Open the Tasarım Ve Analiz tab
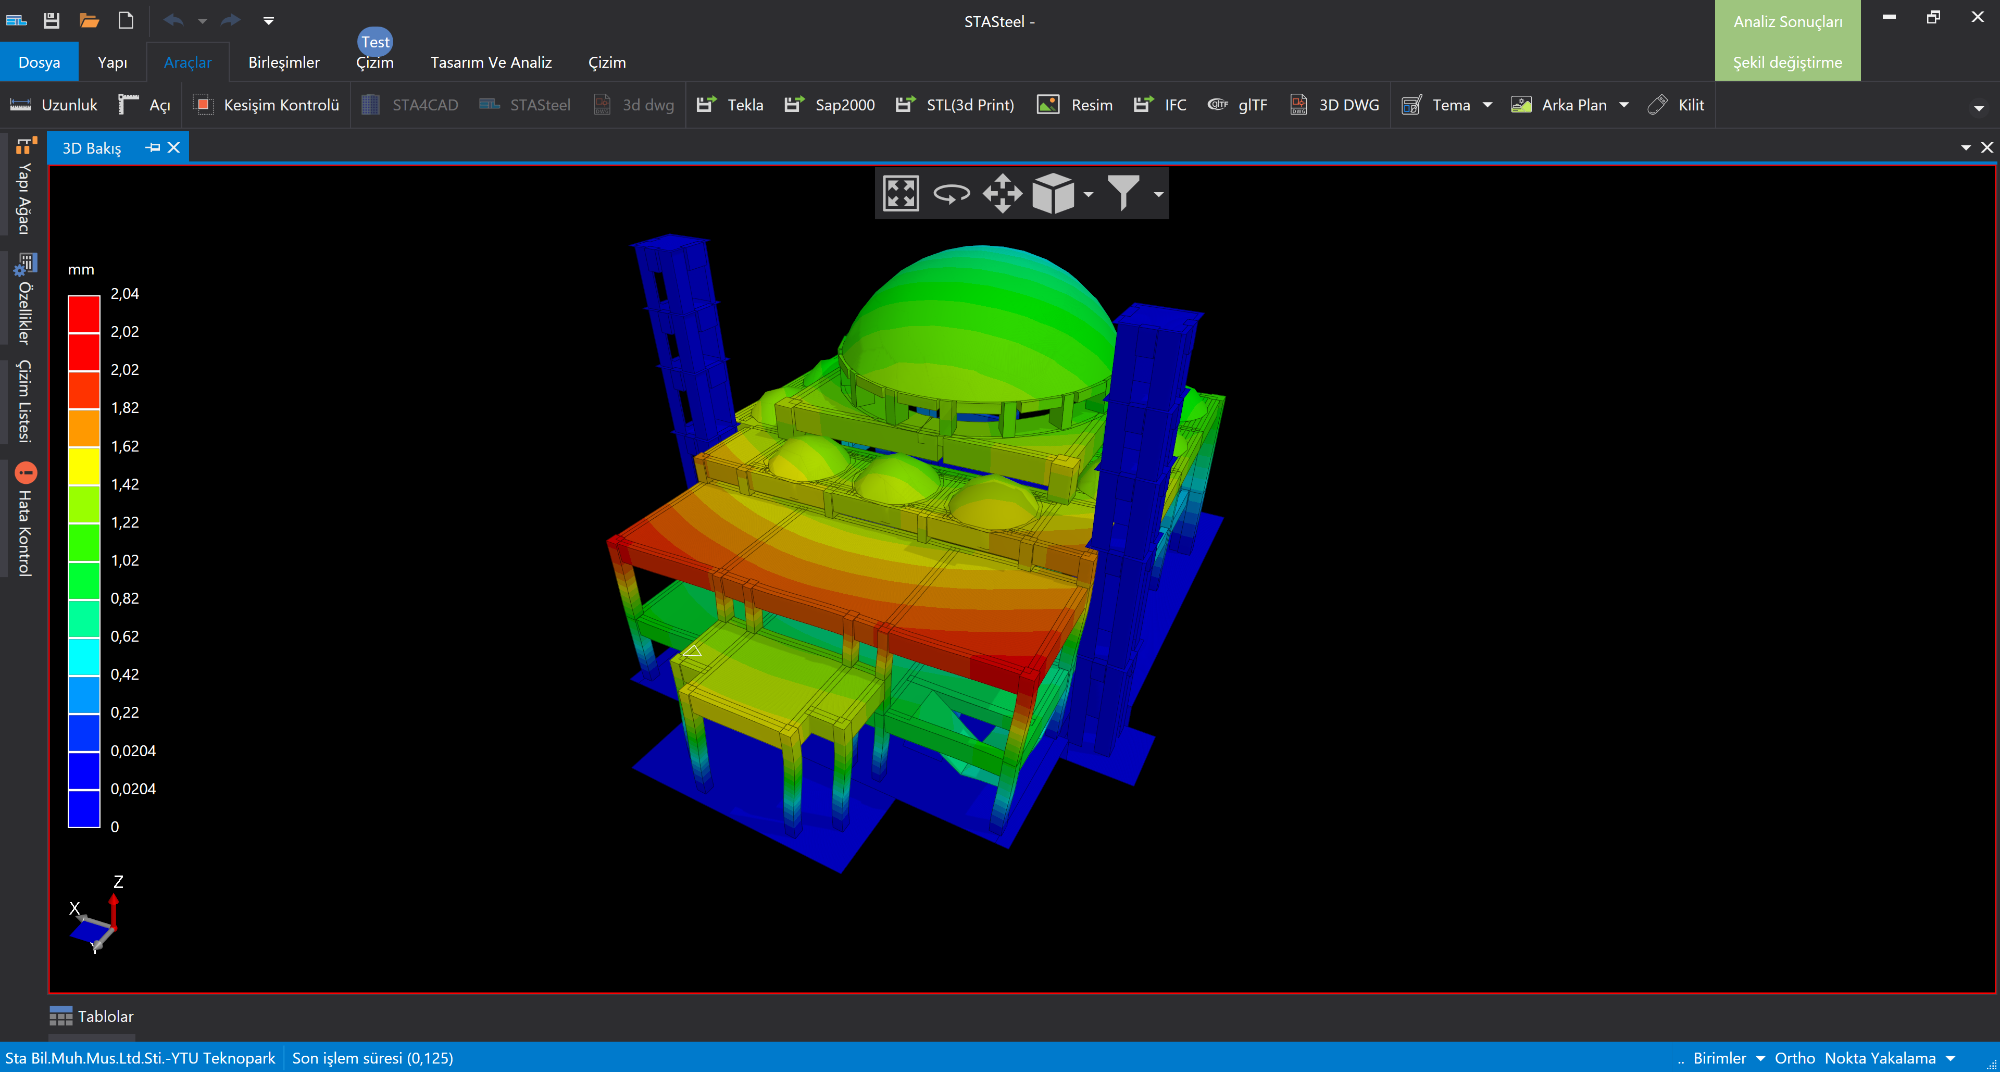The image size is (2000, 1072). click(490, 62)
